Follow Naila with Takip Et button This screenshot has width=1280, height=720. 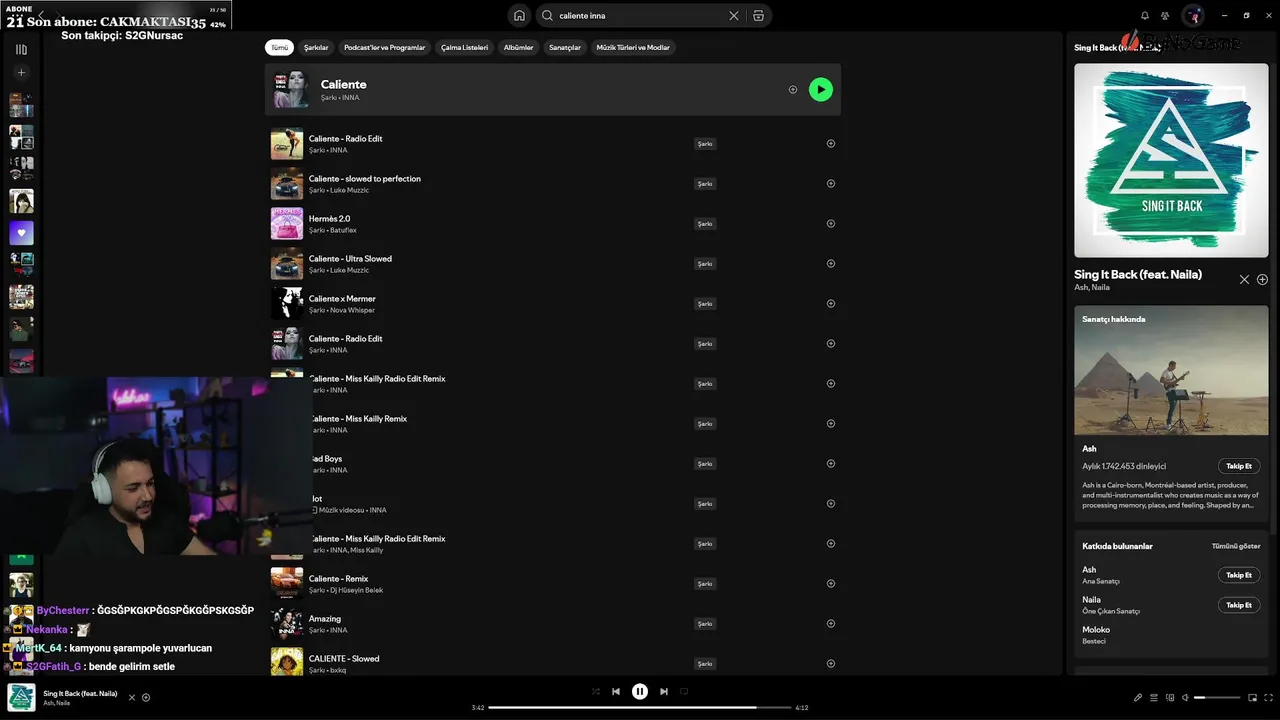pyautogui.click(x=1239, y=605)
